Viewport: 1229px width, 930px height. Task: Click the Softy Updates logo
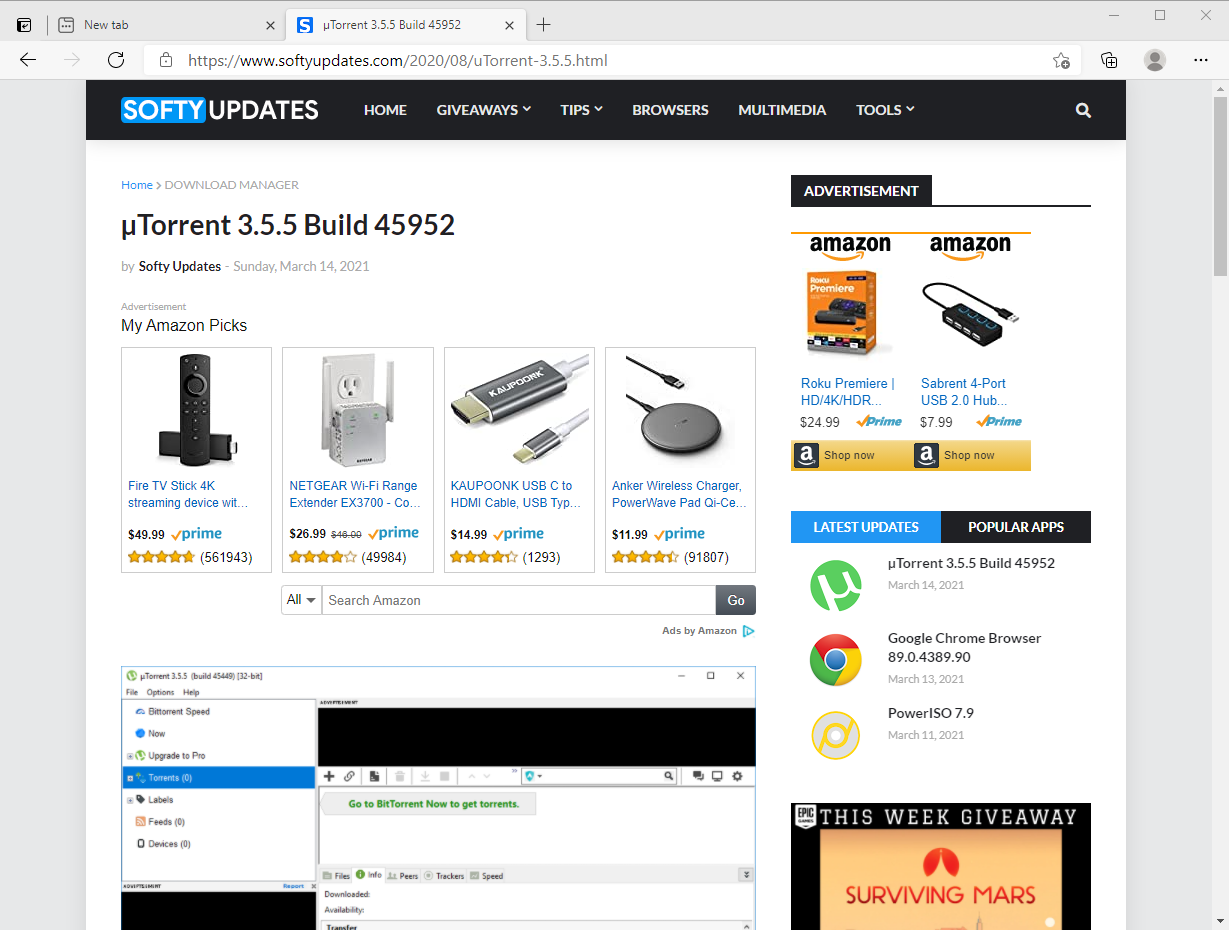220,110
